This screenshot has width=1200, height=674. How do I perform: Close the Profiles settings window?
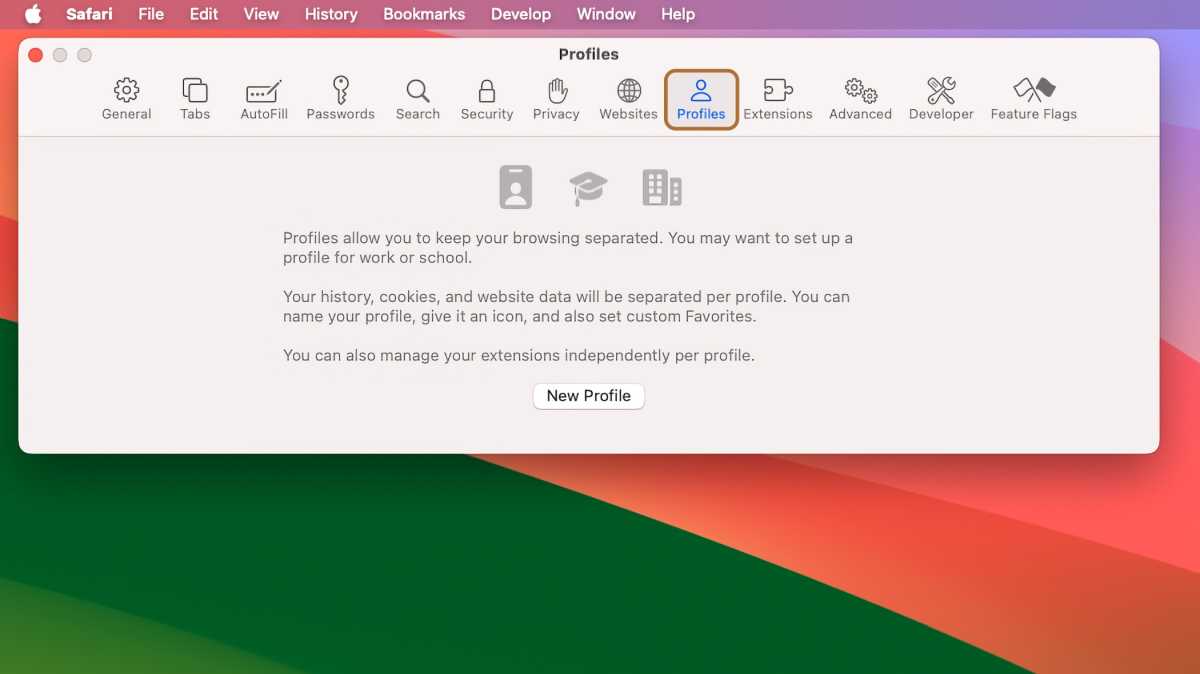click(x=36, y=55)
